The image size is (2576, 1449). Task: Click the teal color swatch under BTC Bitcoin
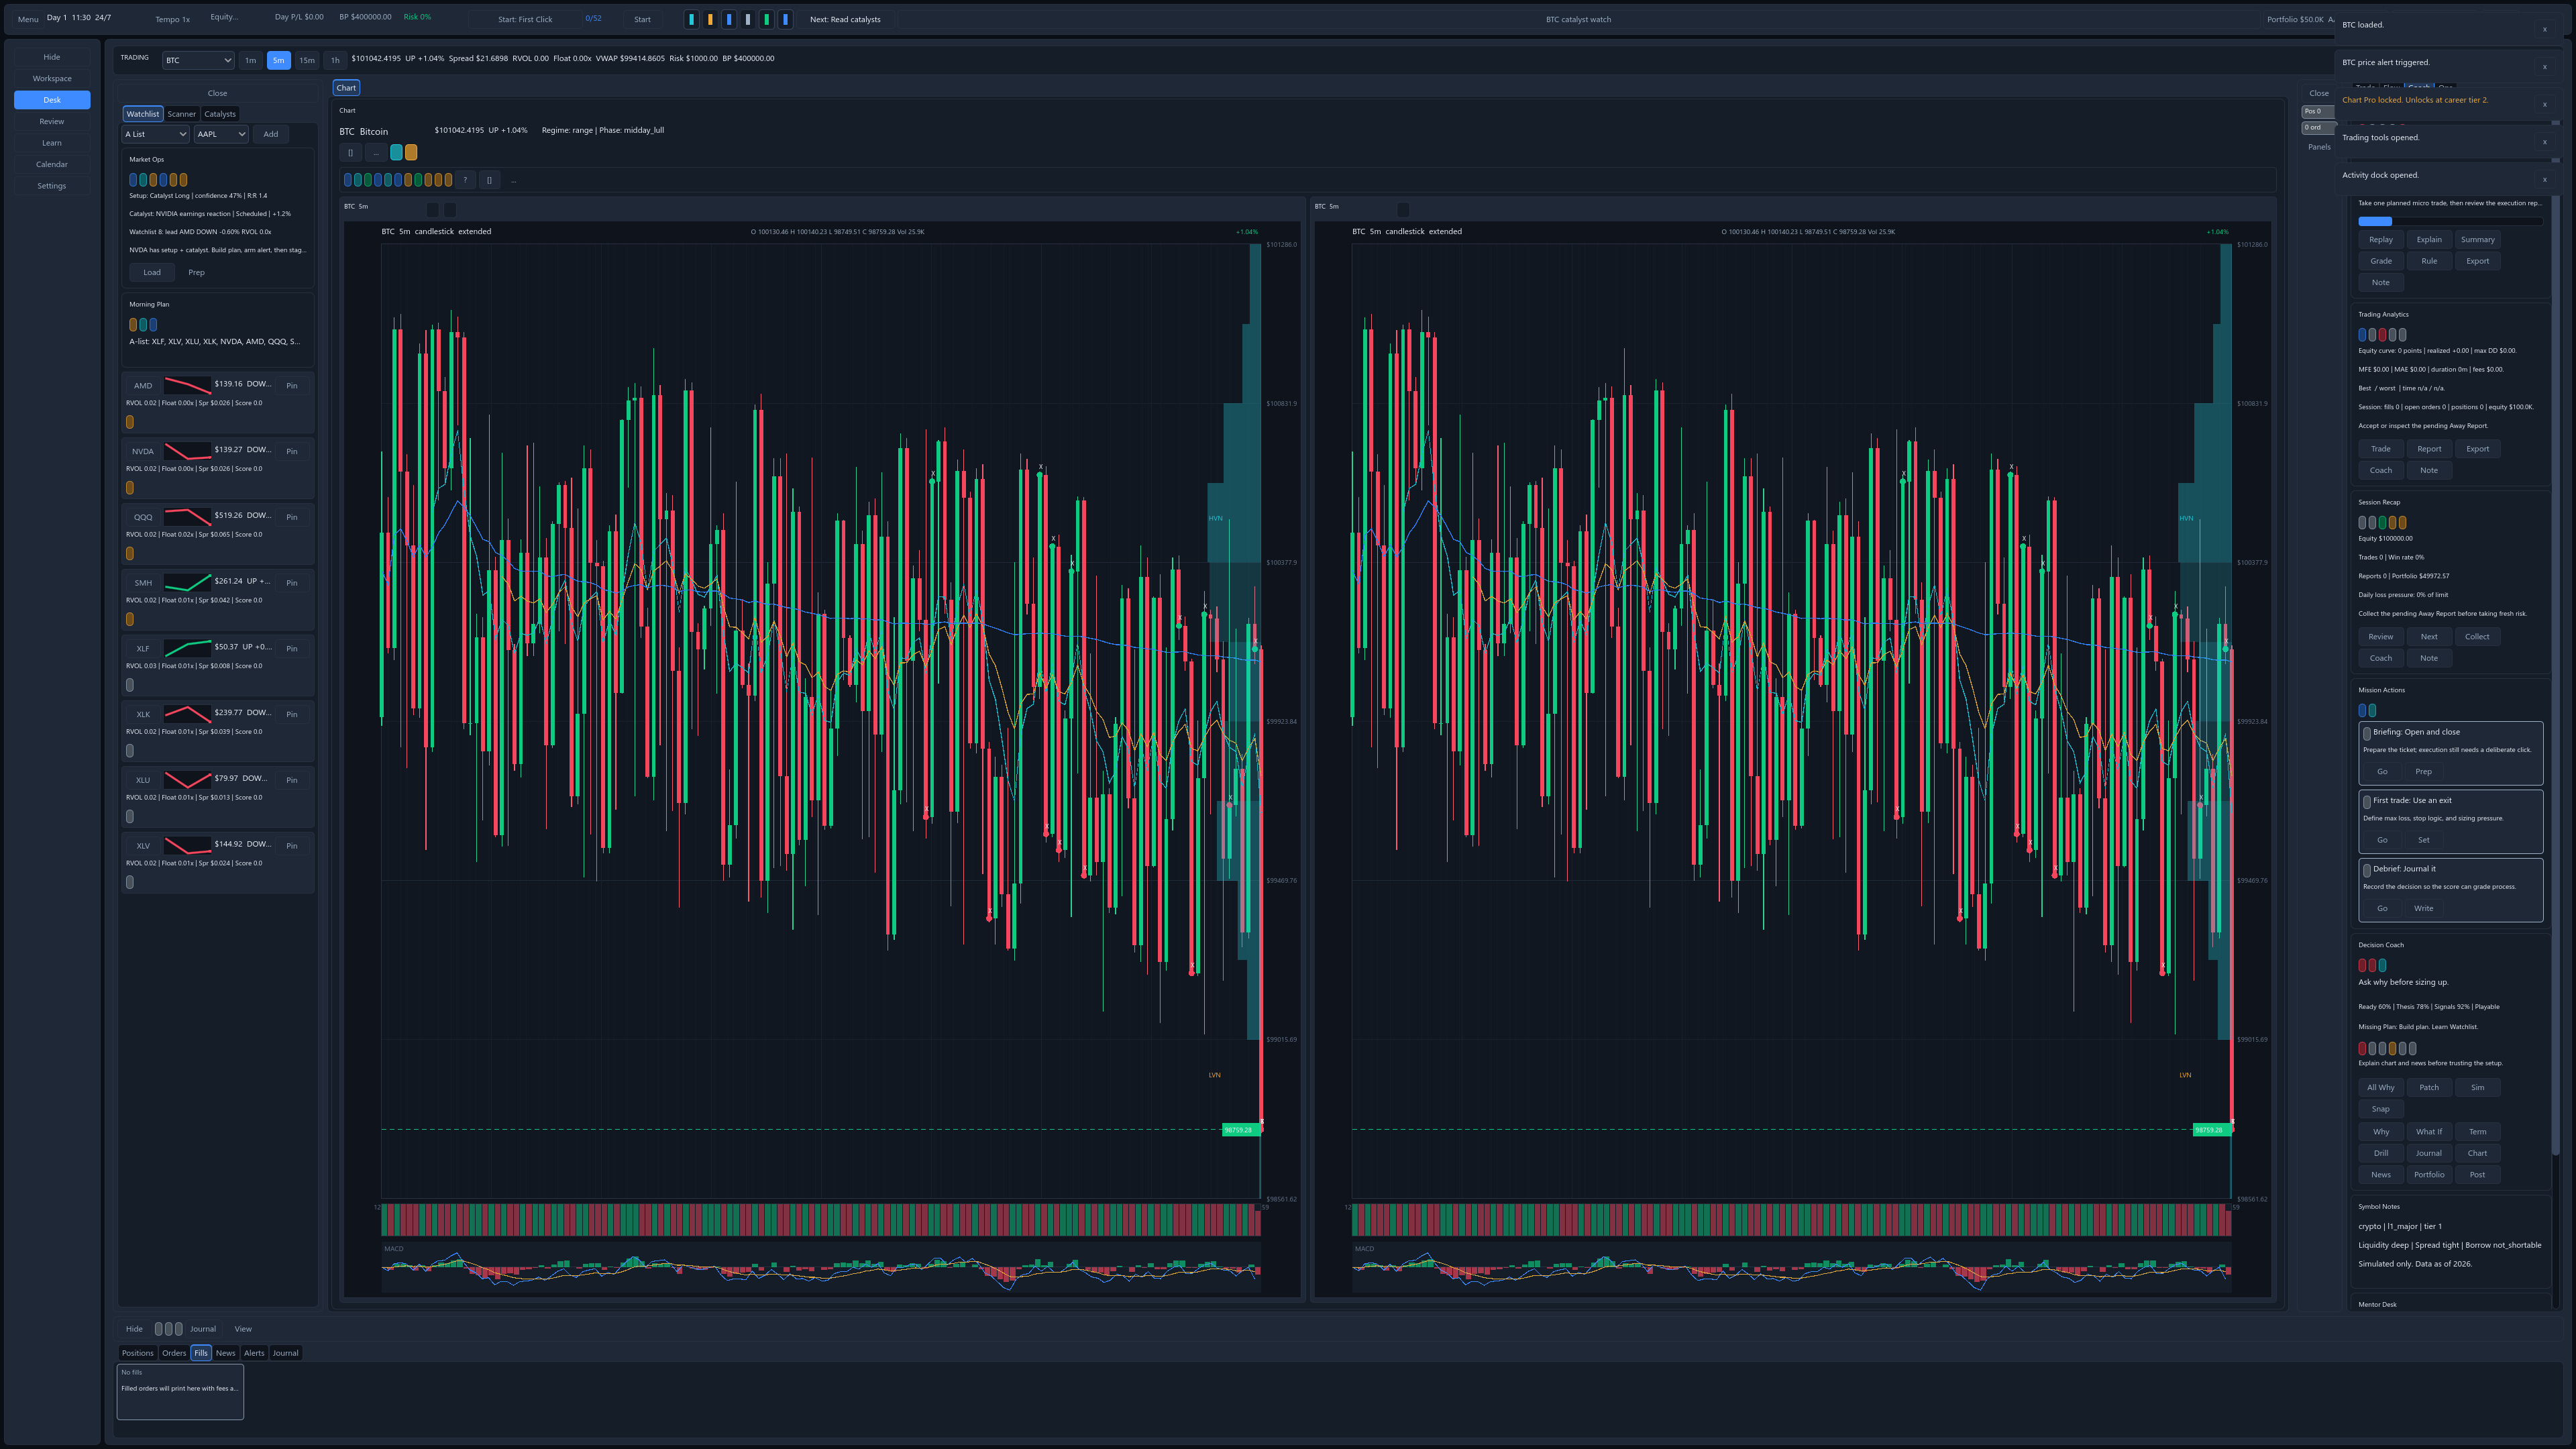pyautogui.click(x=396, y=153)
